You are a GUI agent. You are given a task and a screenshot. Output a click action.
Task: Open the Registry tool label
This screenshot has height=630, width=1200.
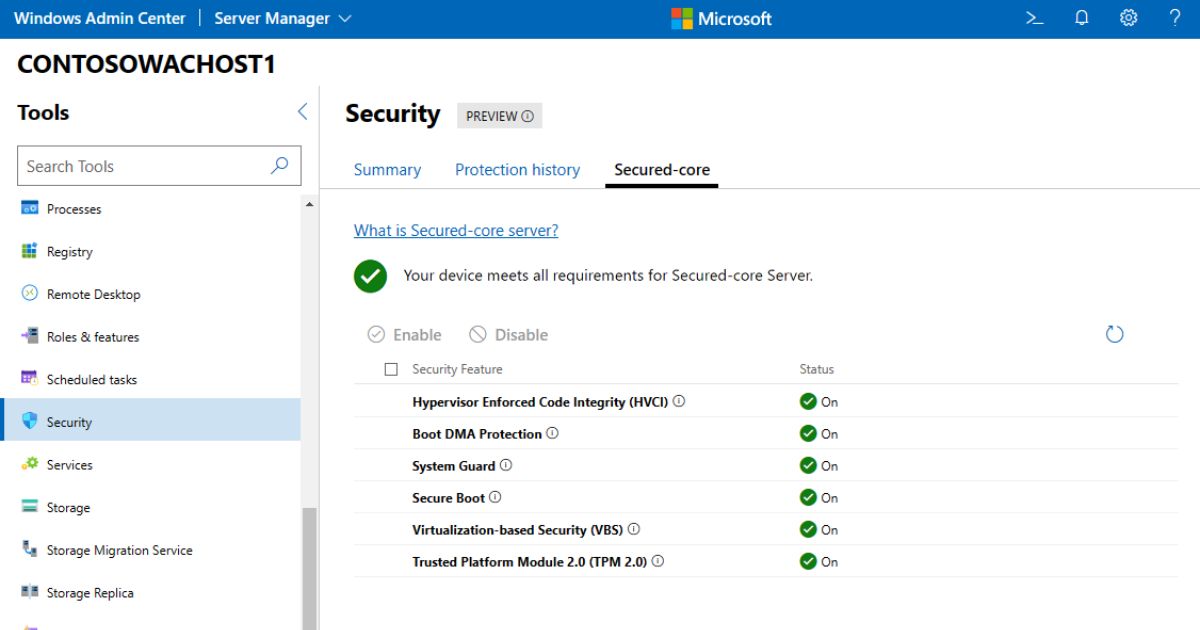pos(70,252)
